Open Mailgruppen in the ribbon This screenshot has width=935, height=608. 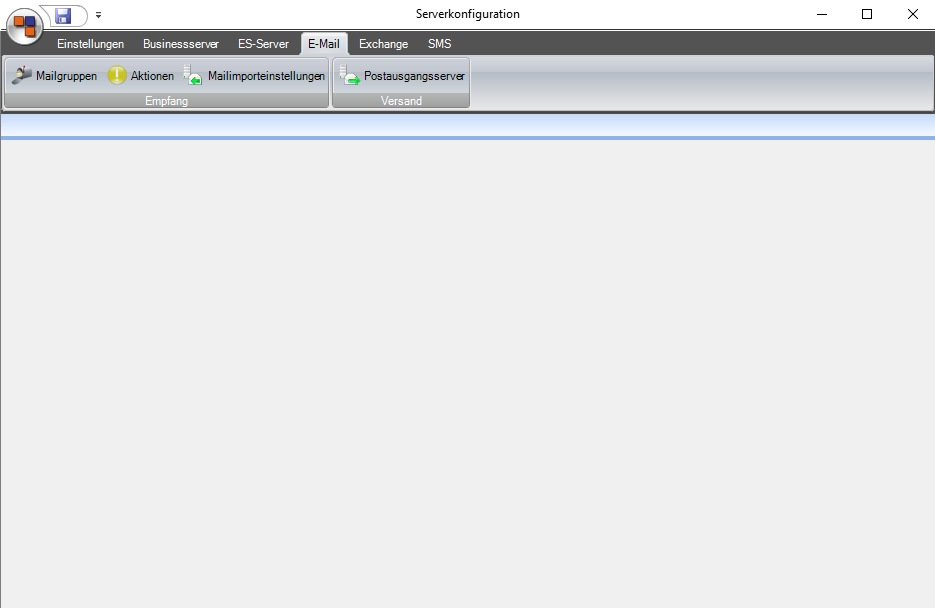(54, 76)
